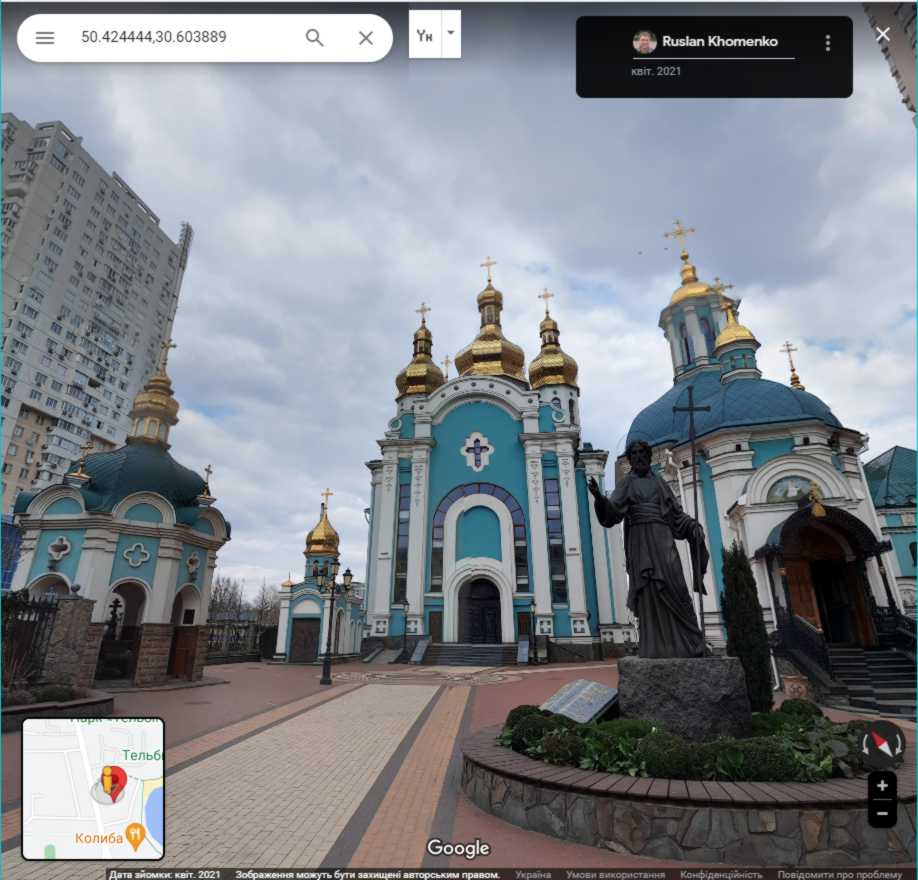Open Ruslan Khomenko's contributor profile link

point(719,42)
